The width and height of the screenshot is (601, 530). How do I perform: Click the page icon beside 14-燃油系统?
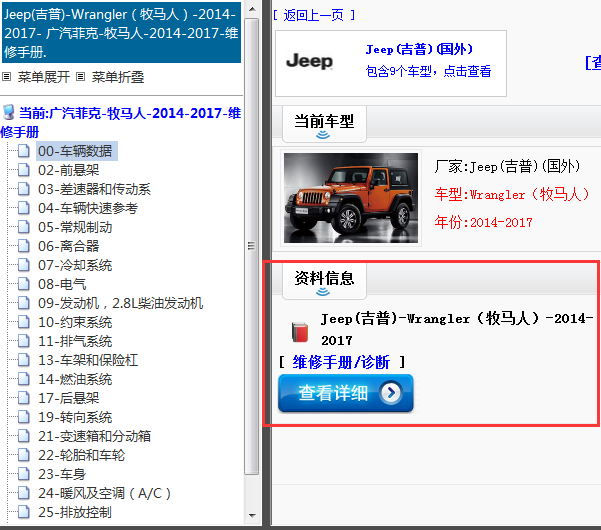click(x=23, y=379)
